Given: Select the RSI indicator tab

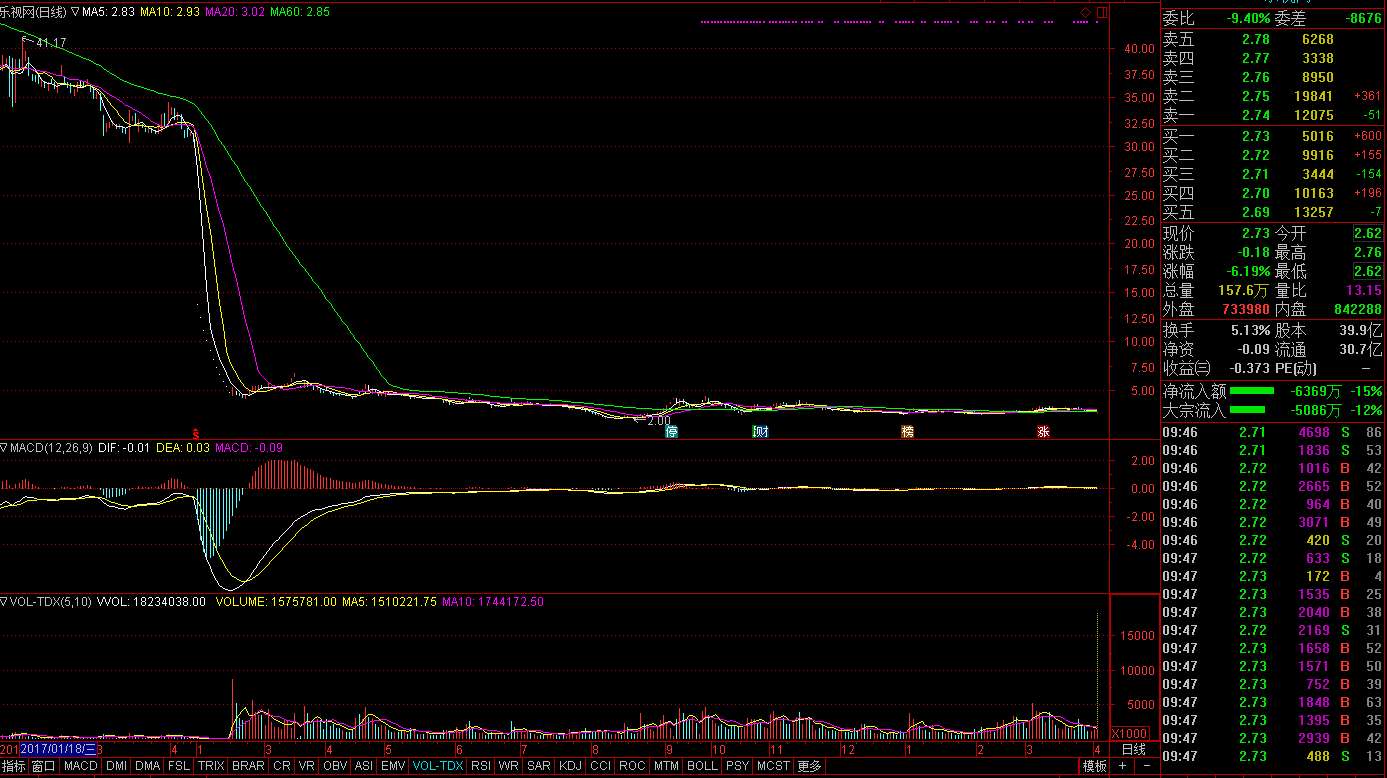Looking at the screenshot, I should [481, 766].
